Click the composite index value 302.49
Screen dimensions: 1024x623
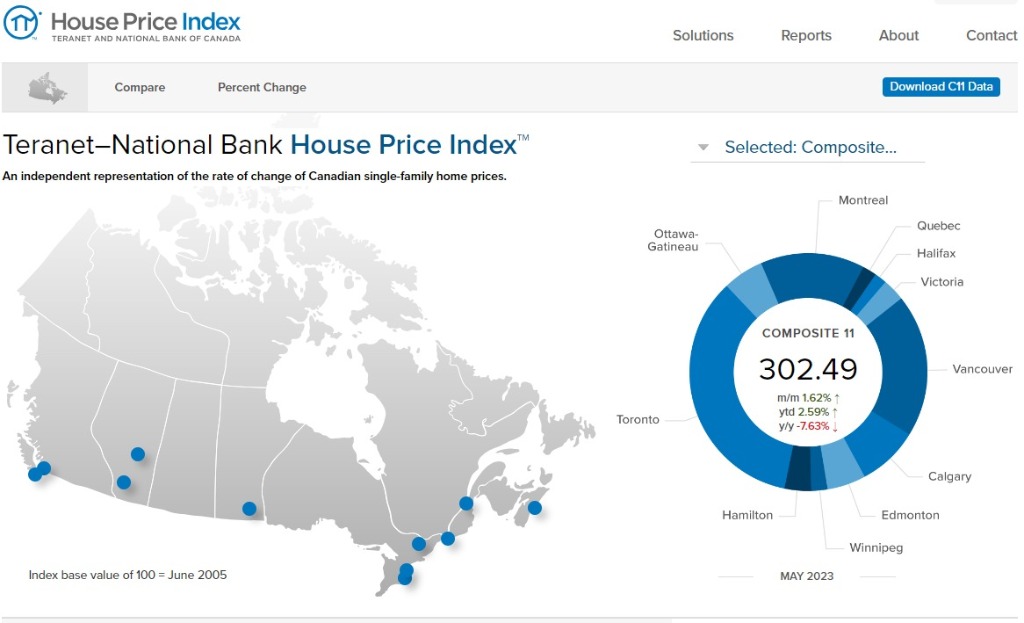[808, 369]
